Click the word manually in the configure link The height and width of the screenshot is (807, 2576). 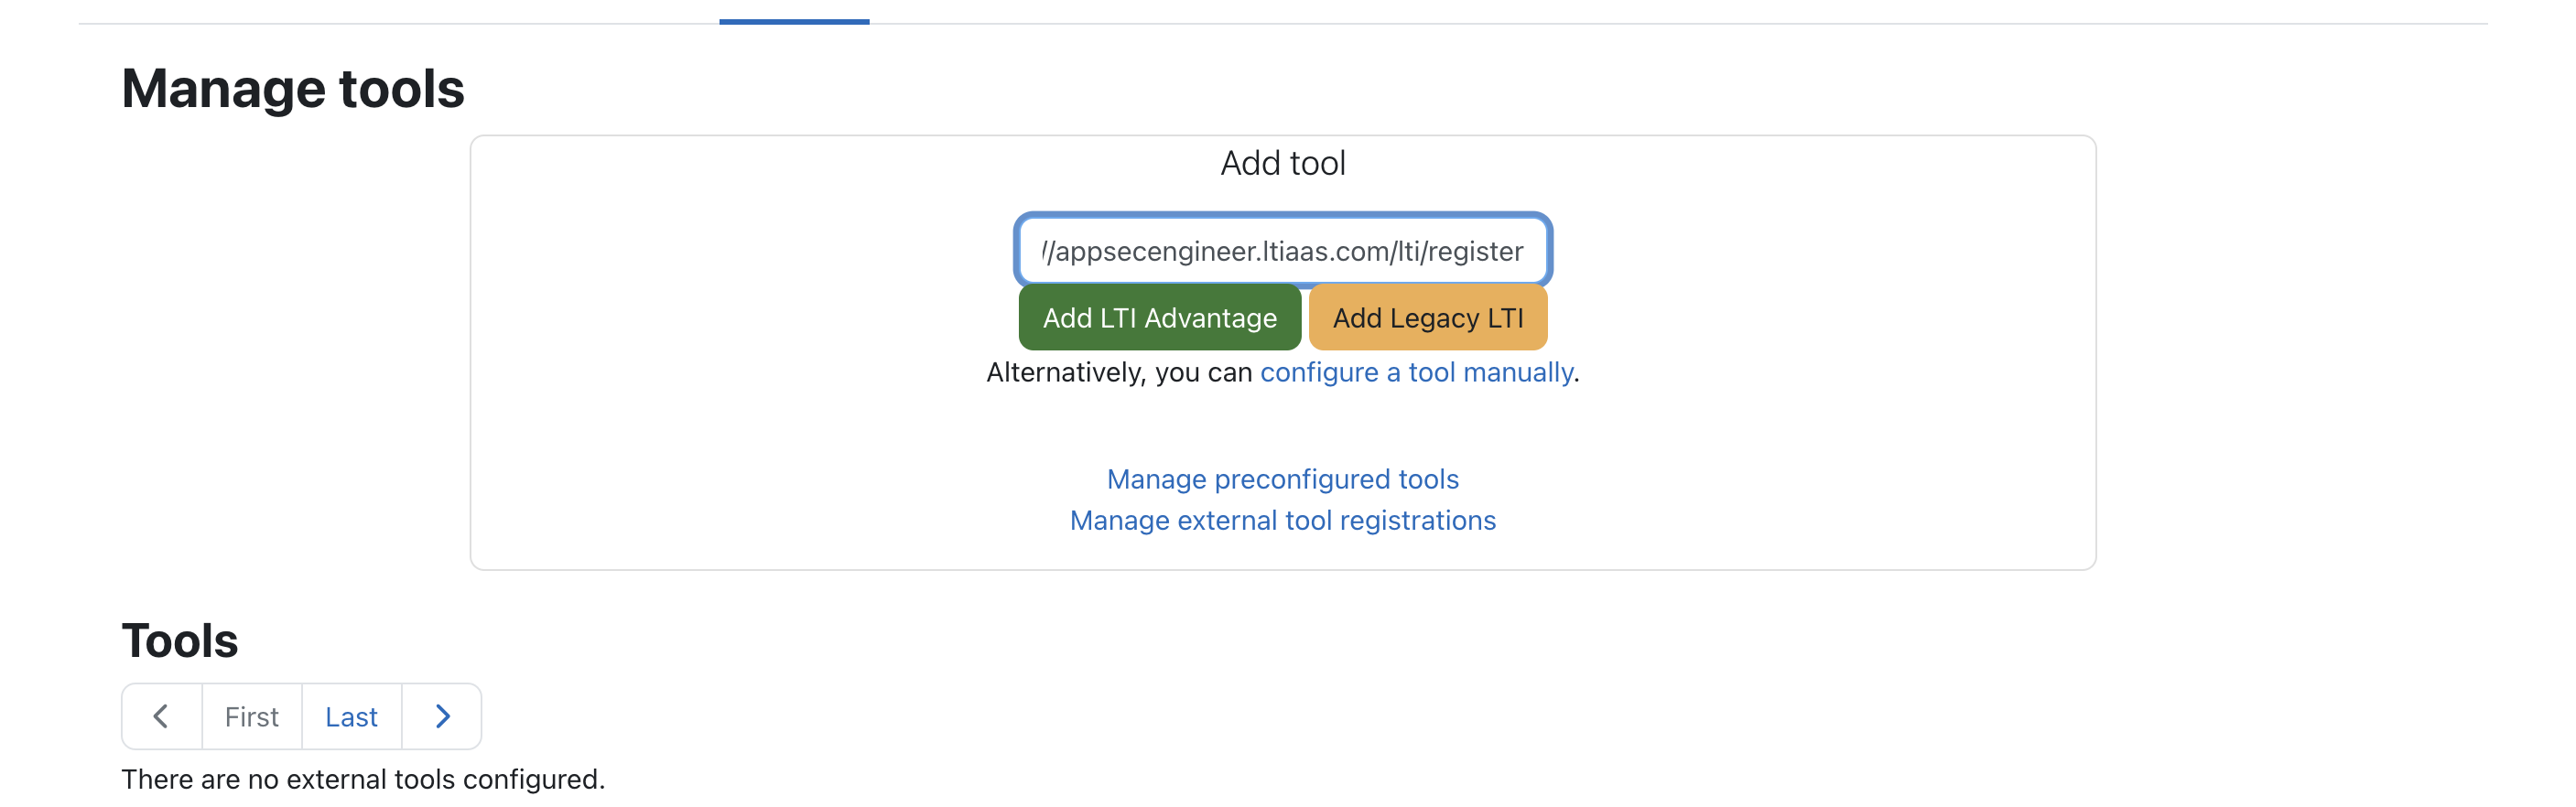(1518, 372)
